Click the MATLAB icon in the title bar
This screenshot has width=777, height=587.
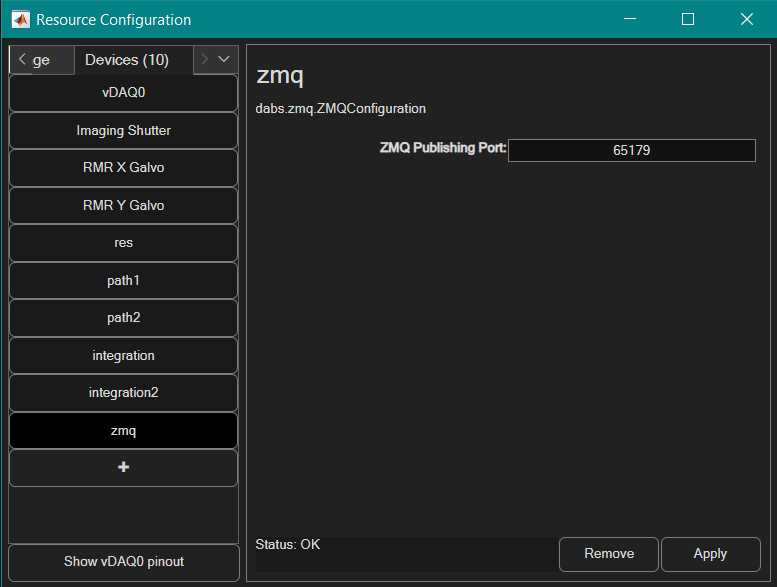click(21, 20)
